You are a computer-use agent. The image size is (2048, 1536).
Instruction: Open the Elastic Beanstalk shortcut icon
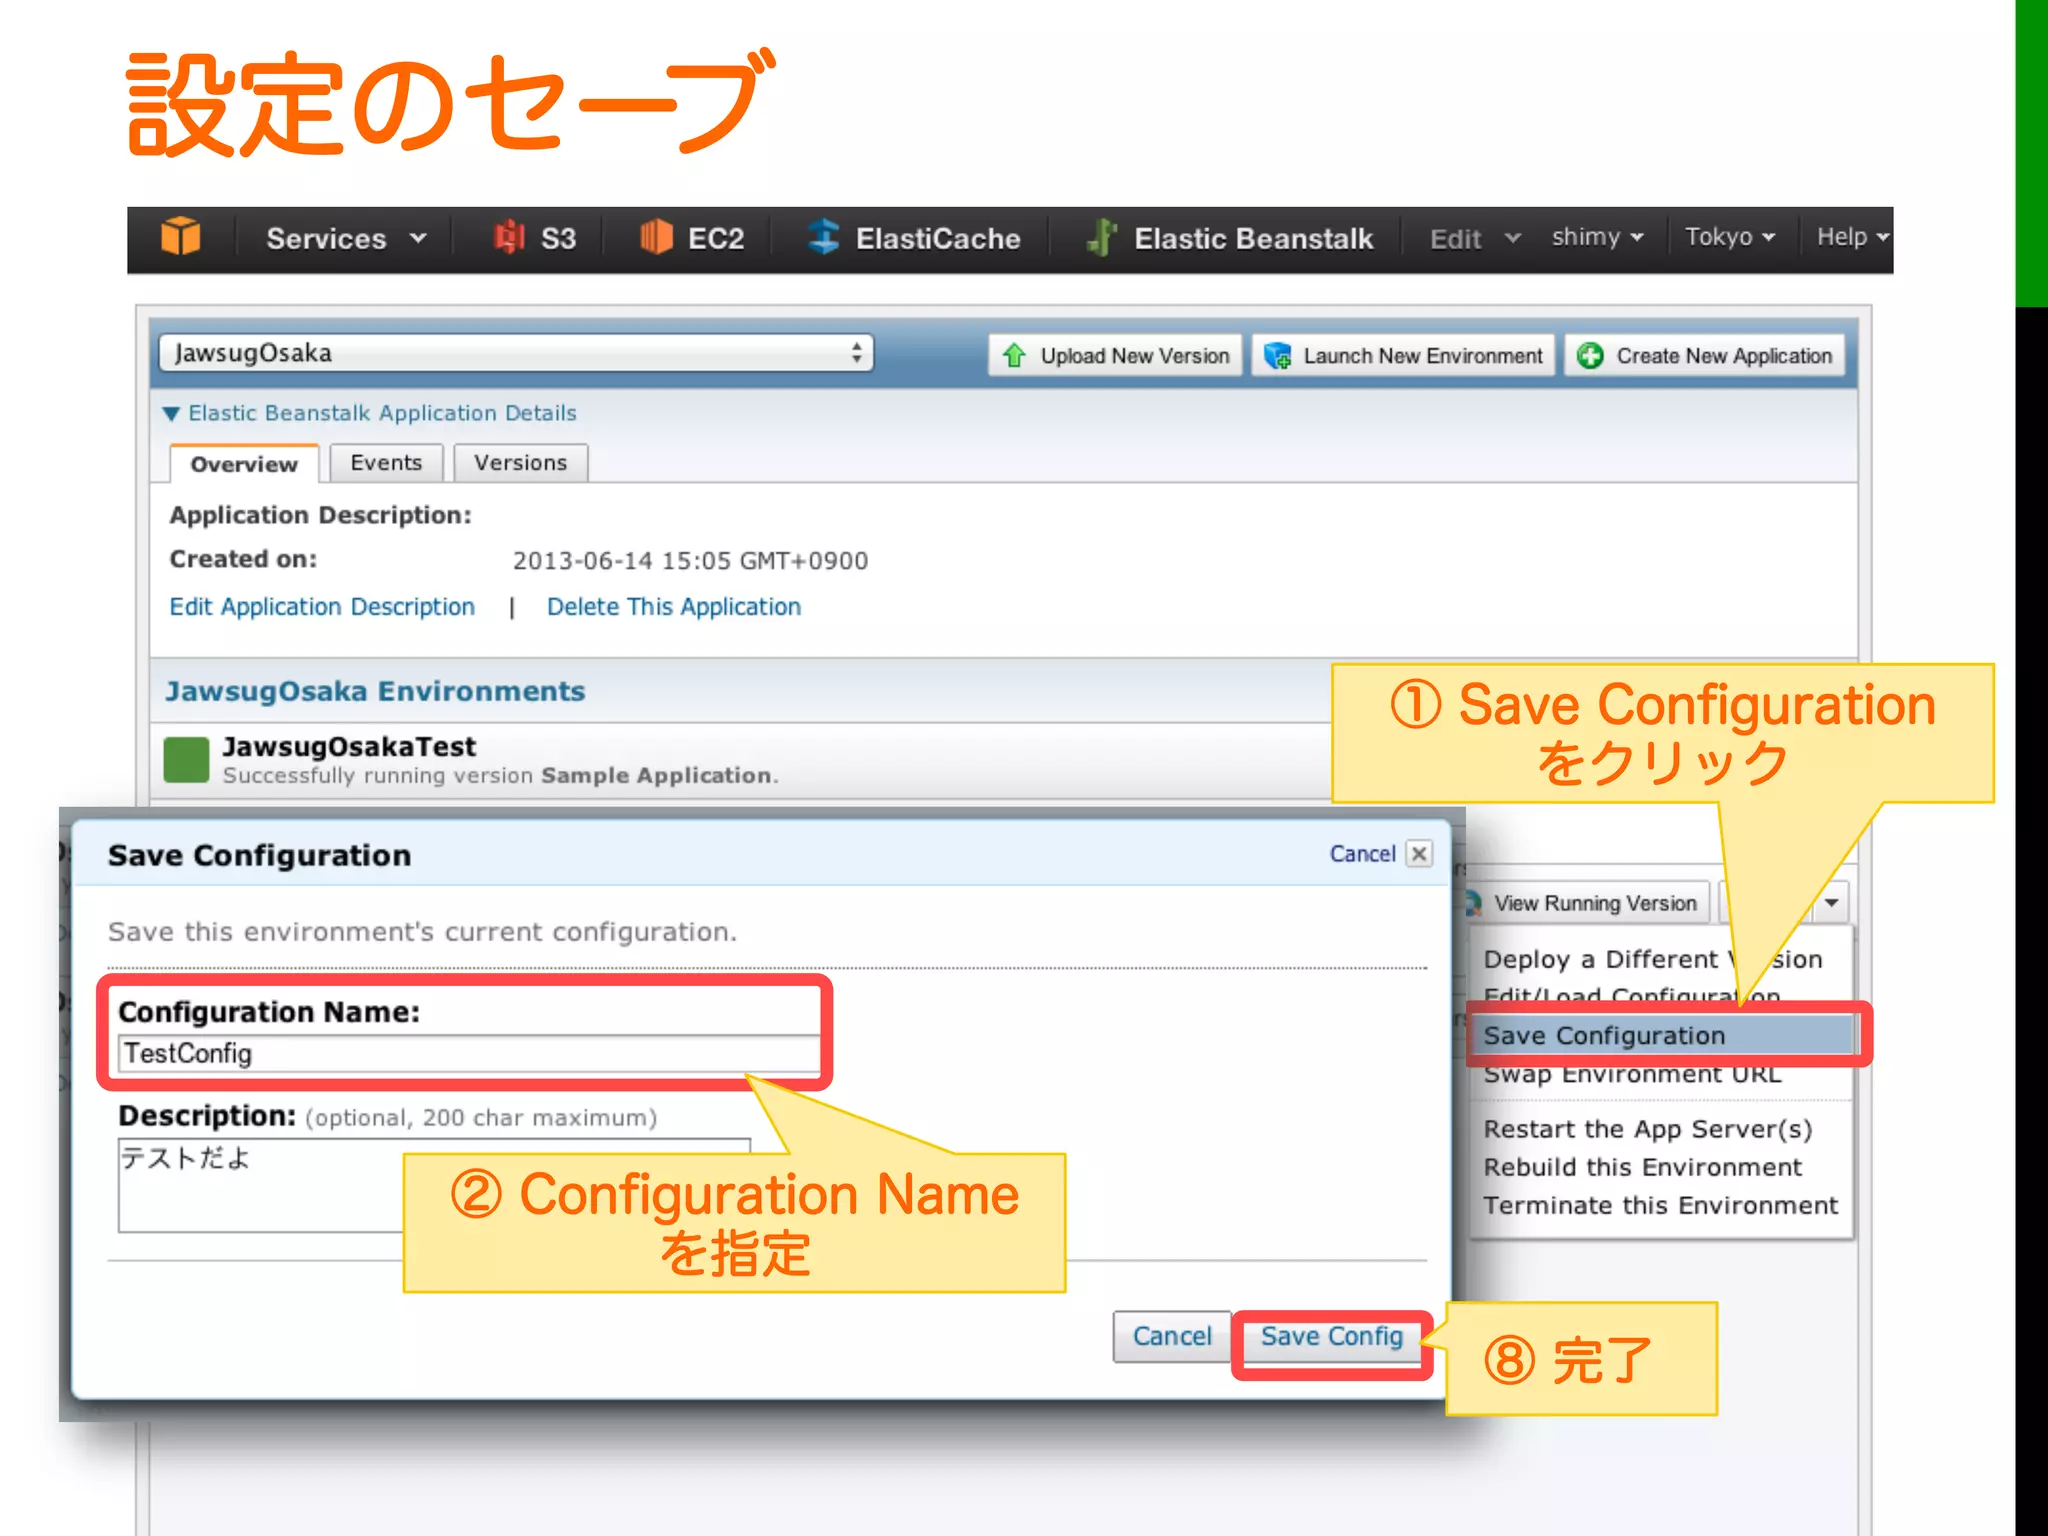click(1102, 237)
